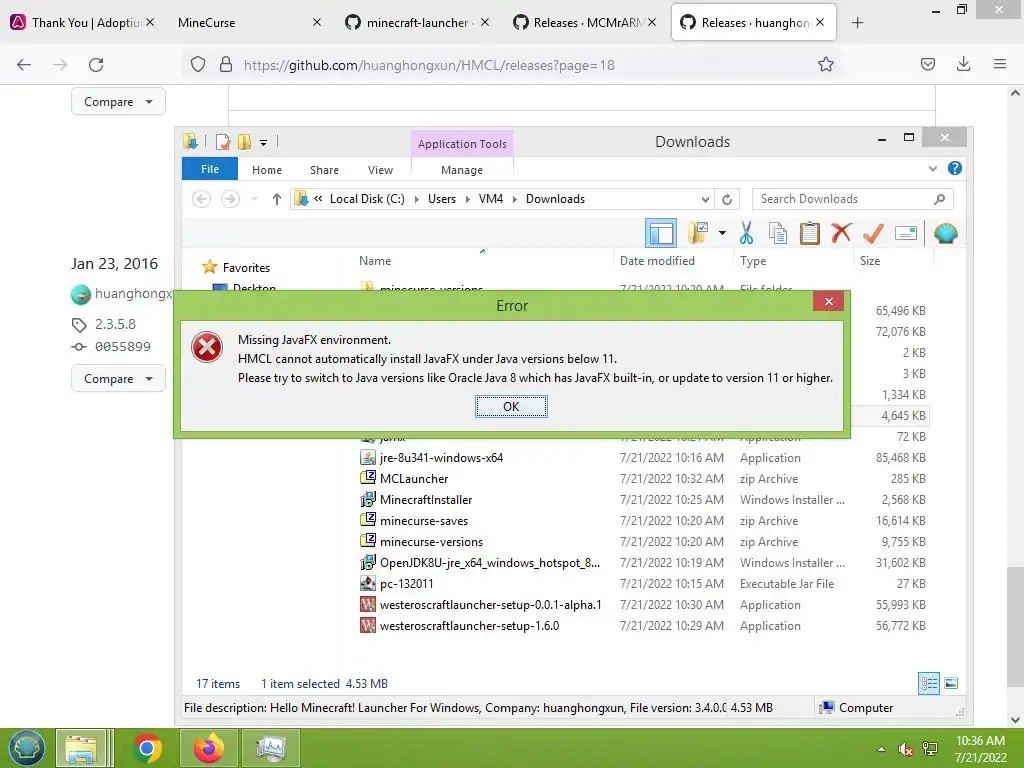The image size is (1024, 768).
Task: Go back in Firefox
Action: tap(24, 65)
